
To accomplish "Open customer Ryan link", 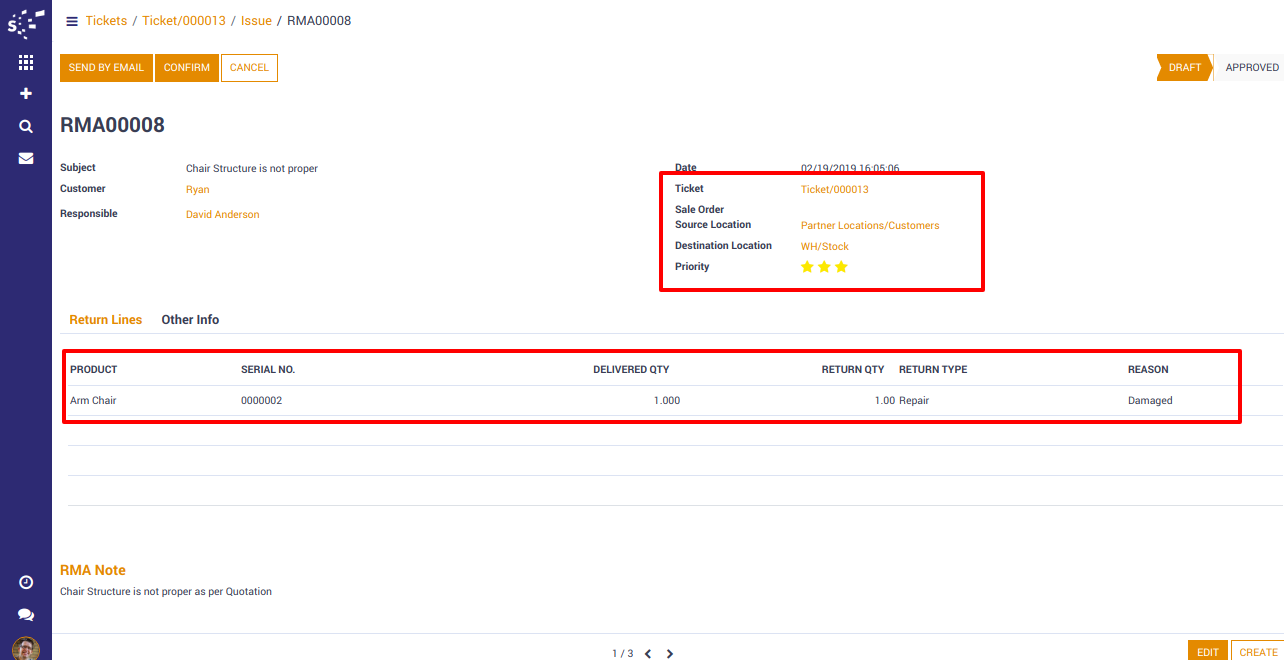I will pyautogui.click(x=198, y=190).
